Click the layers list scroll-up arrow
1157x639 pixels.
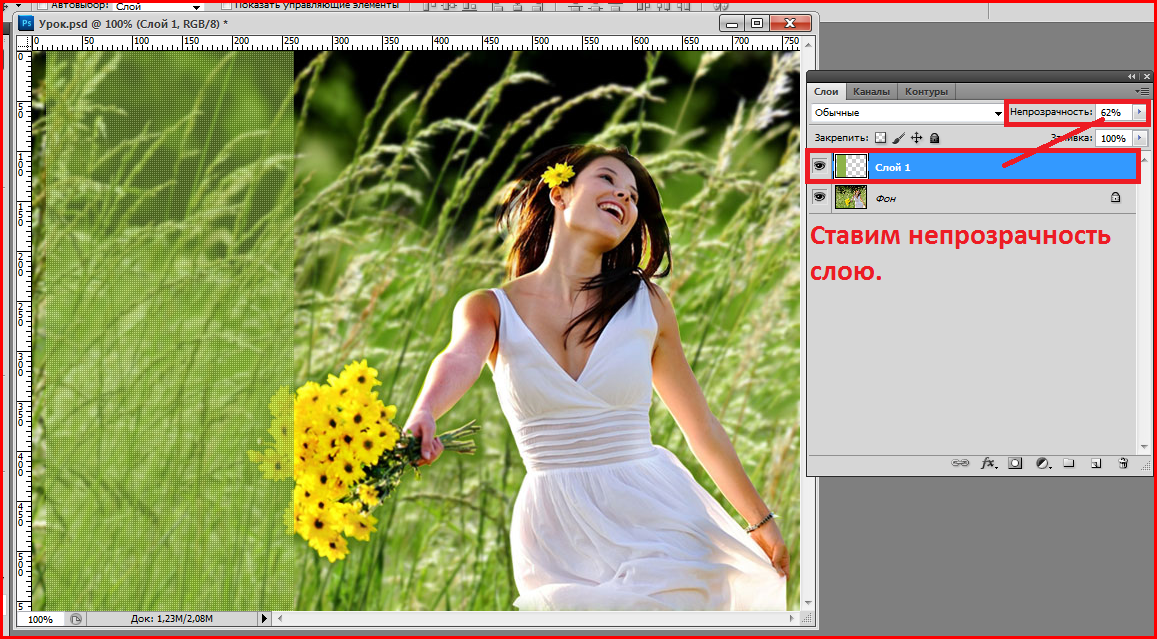[x=1144, y=159]
